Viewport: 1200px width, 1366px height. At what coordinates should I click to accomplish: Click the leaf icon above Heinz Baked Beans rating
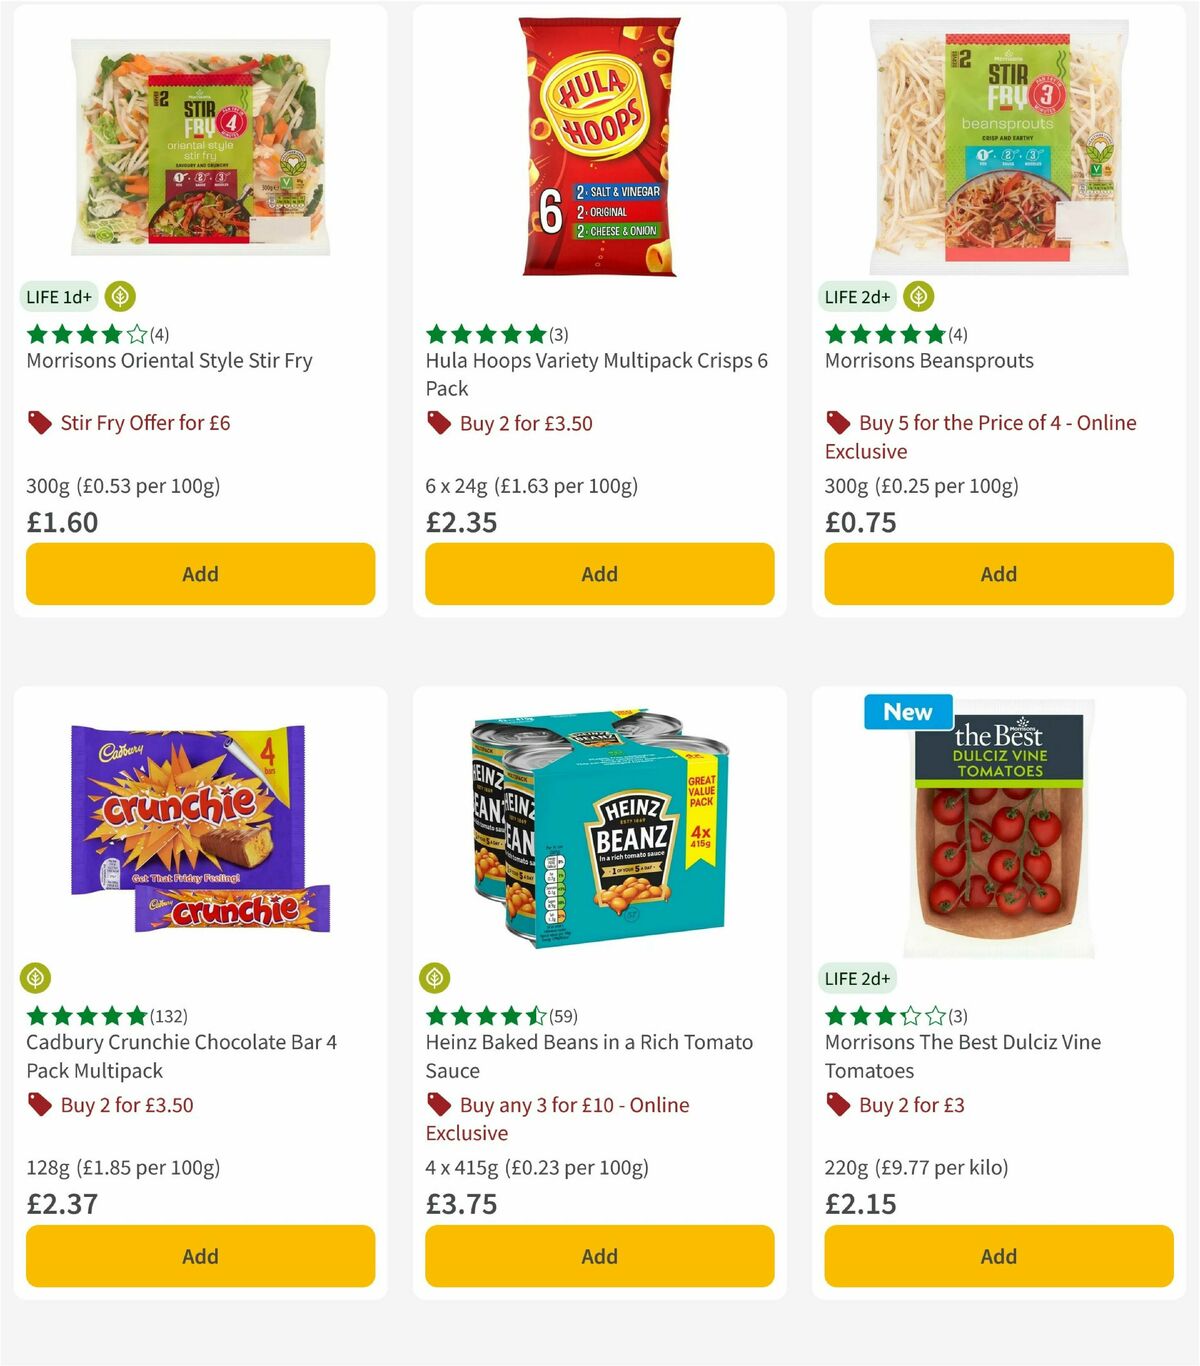pyautogui.click(x=437, y=978)
